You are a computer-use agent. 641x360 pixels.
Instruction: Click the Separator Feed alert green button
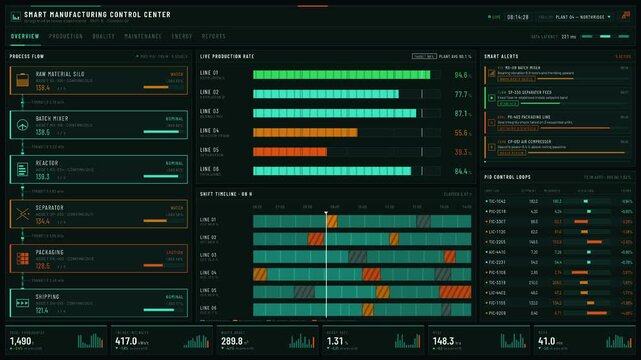(x=508, y=103)
